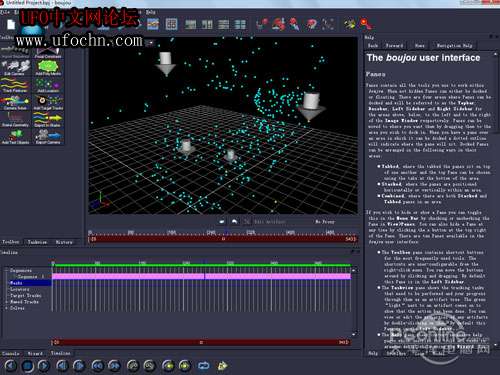The image size is (500, 375).
Task: Click the red frame range slider below viewport
Action: click(x=223, y=239)
